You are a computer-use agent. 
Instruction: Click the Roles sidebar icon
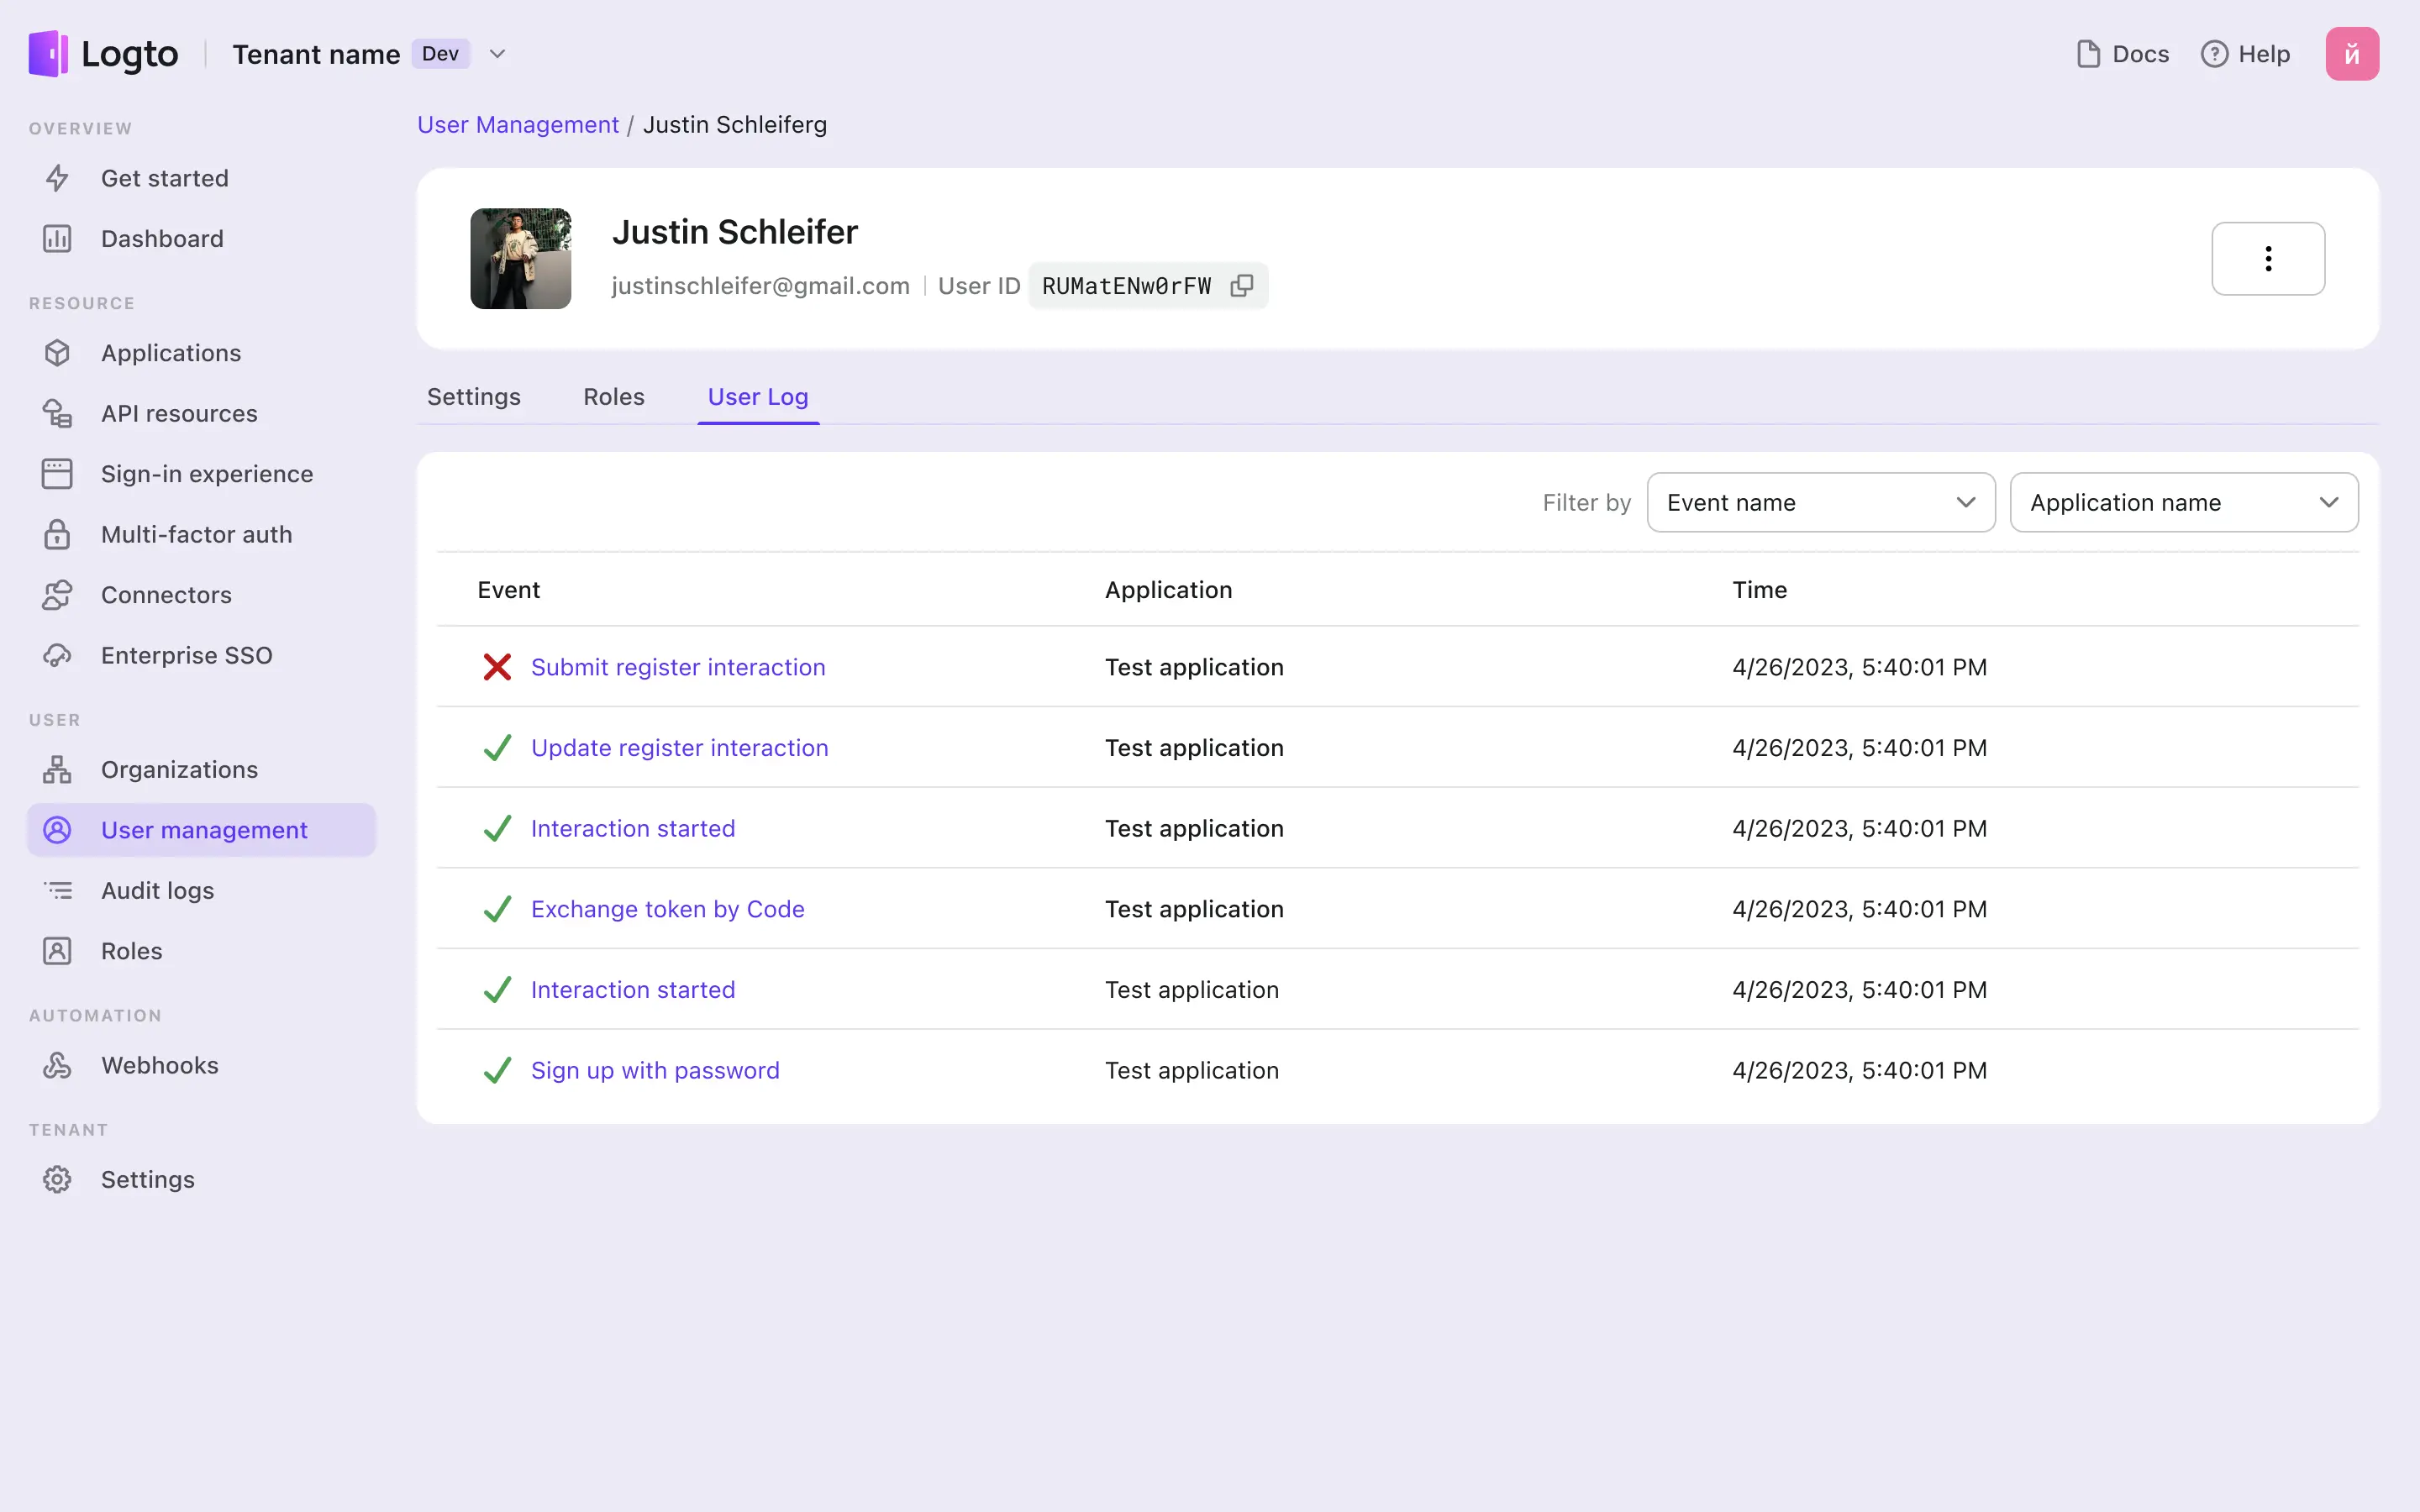(x=57, y=951)
